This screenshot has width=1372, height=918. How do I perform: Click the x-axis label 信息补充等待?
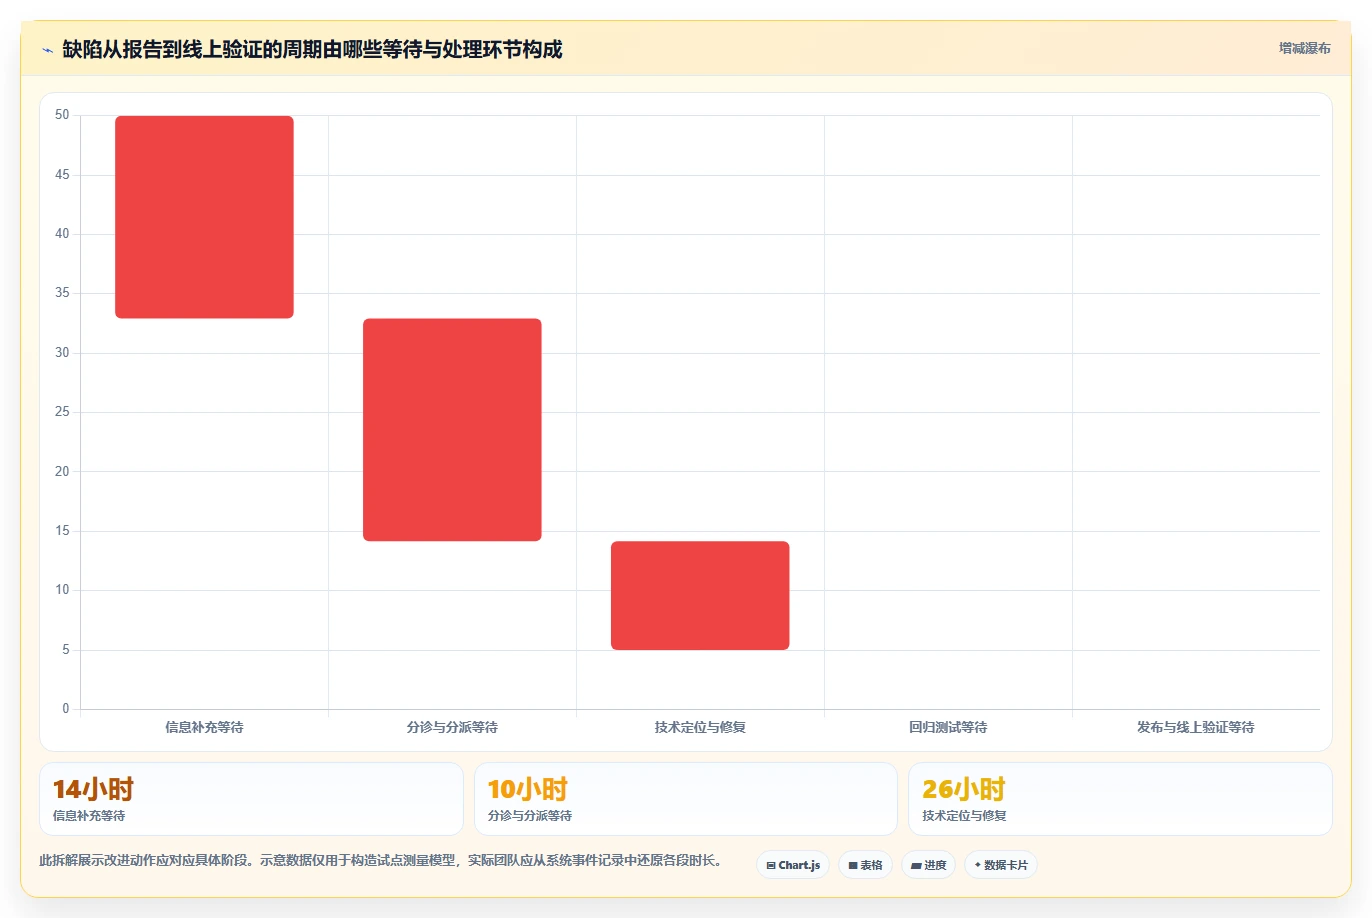(204, 727)
